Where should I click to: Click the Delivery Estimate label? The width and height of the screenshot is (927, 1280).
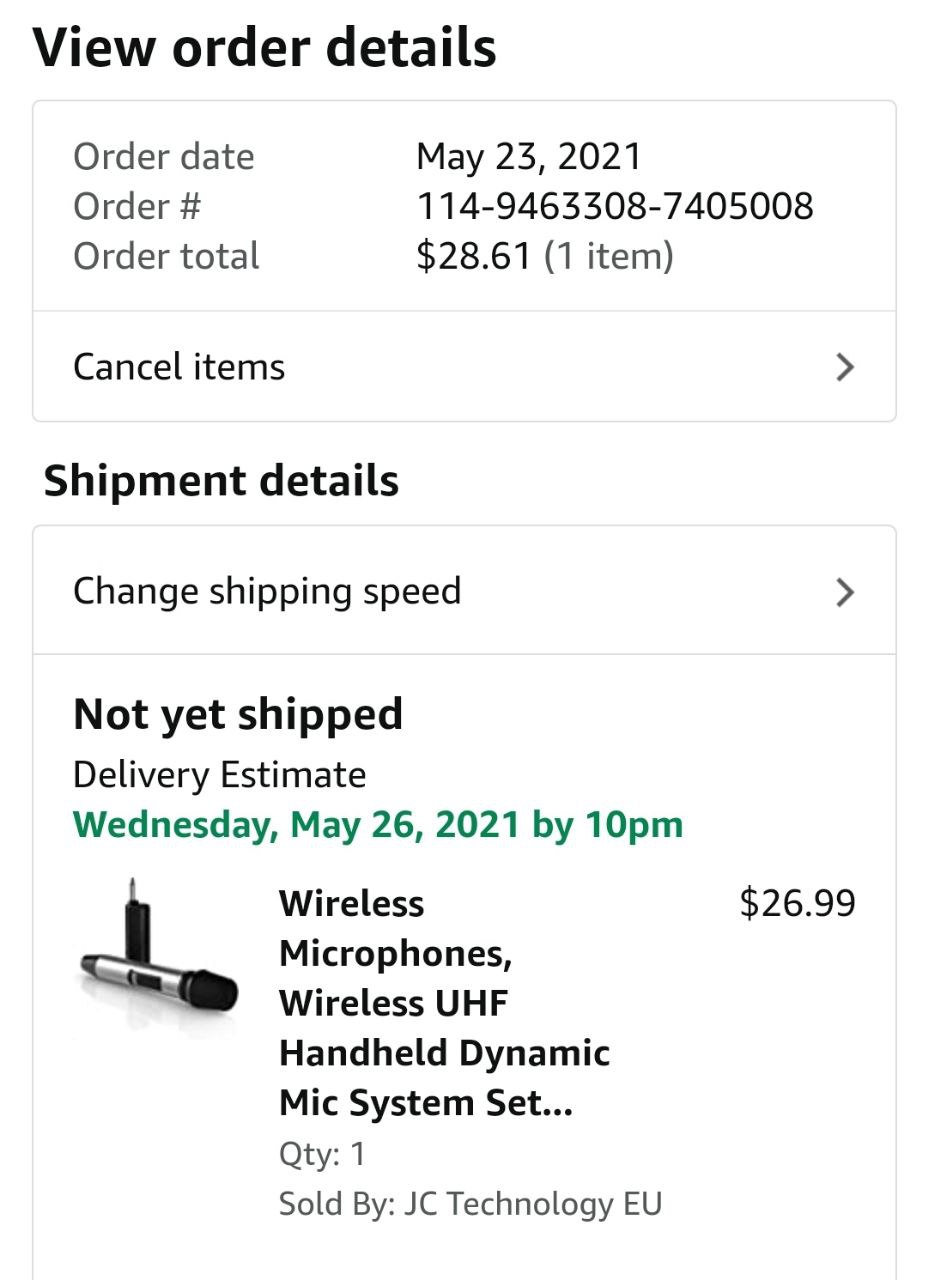(219, 775)
